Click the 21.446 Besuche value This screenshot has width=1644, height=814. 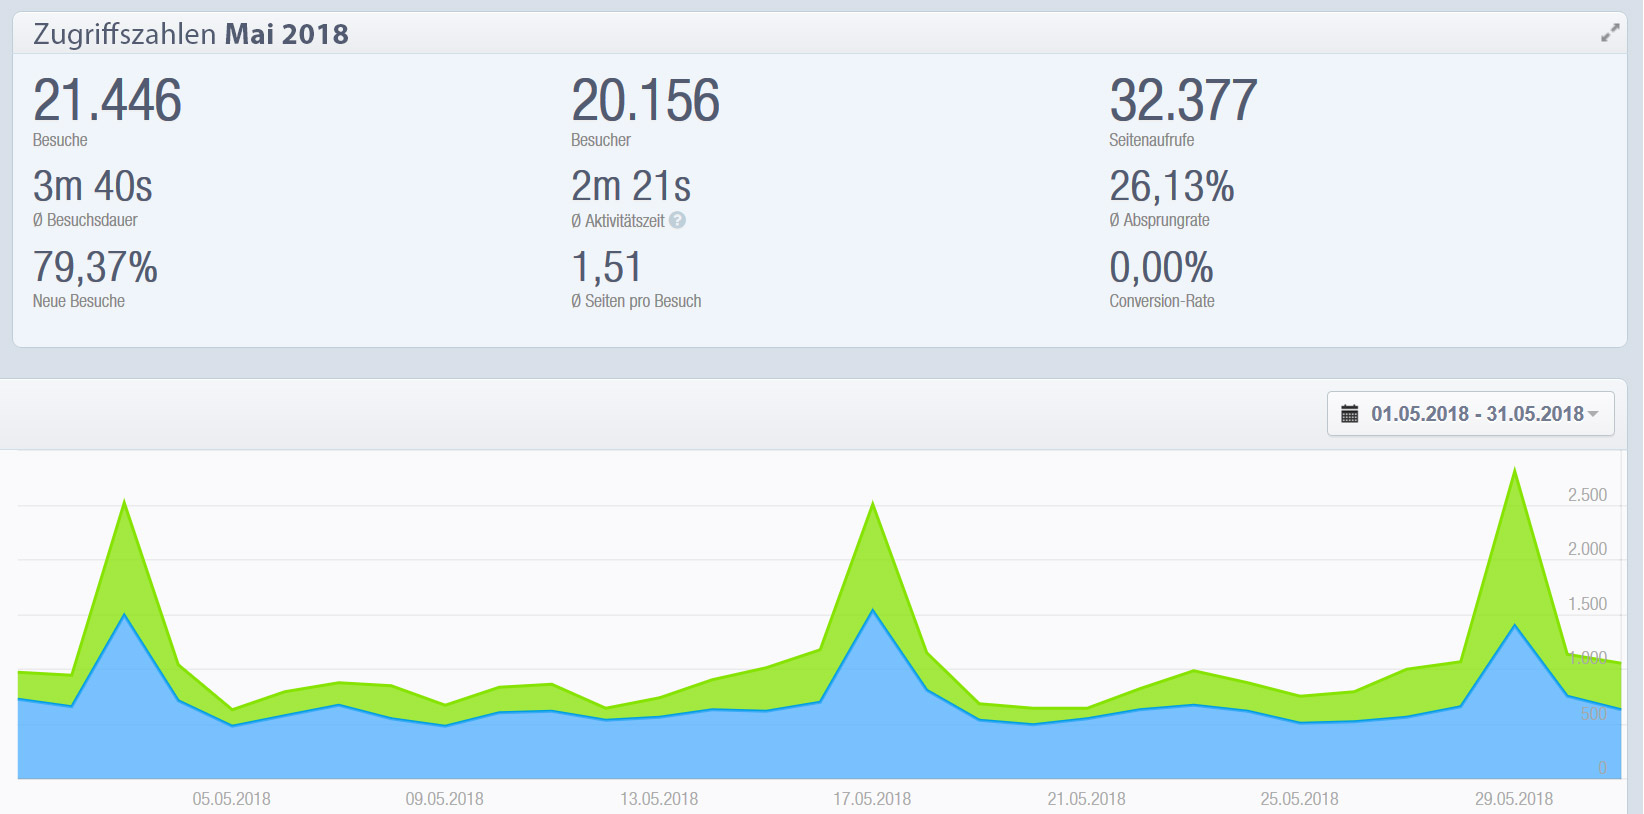(x=107, y=101)
